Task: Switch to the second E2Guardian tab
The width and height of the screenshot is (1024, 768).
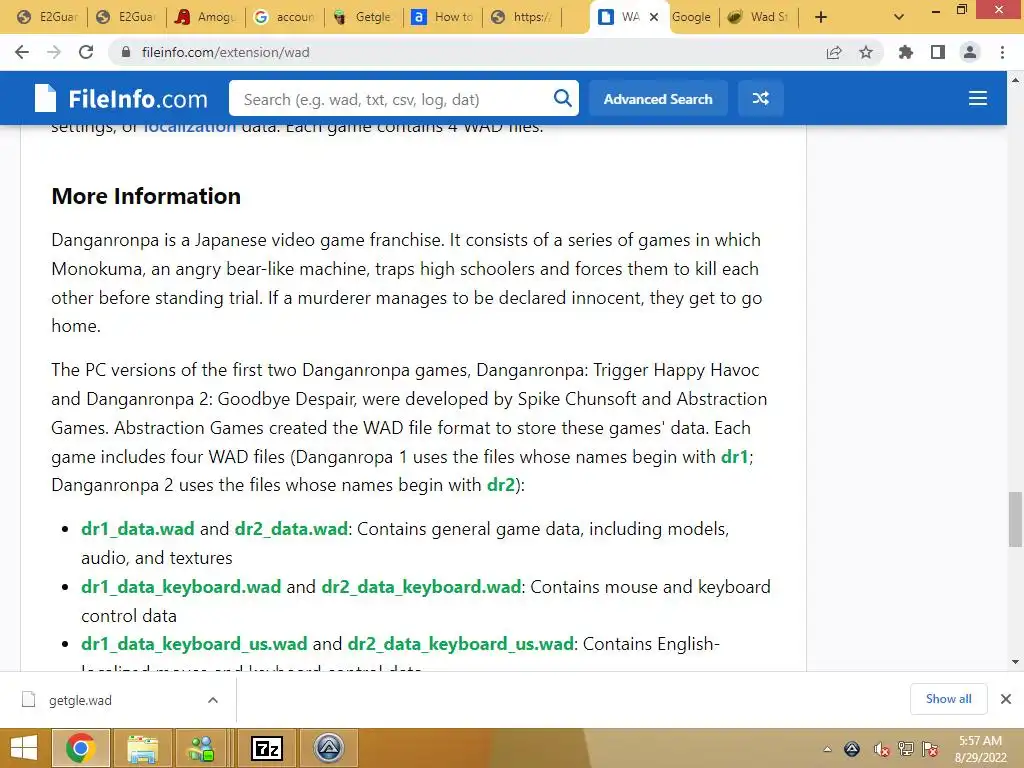Action: click(x=126, y=17)
